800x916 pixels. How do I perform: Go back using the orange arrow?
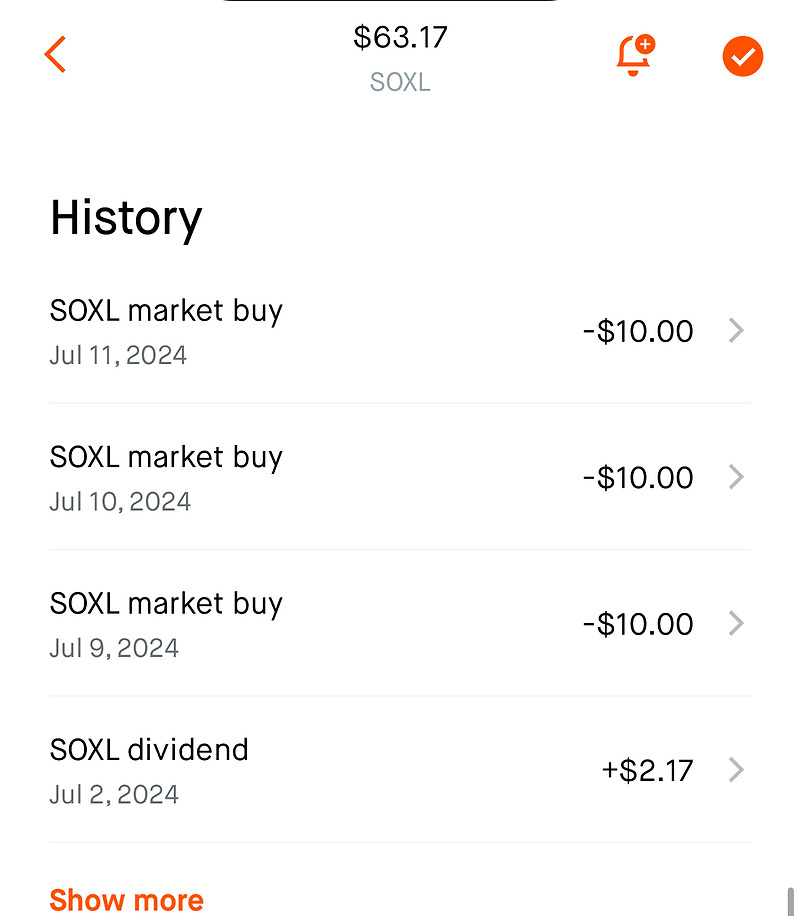(55, 54)
